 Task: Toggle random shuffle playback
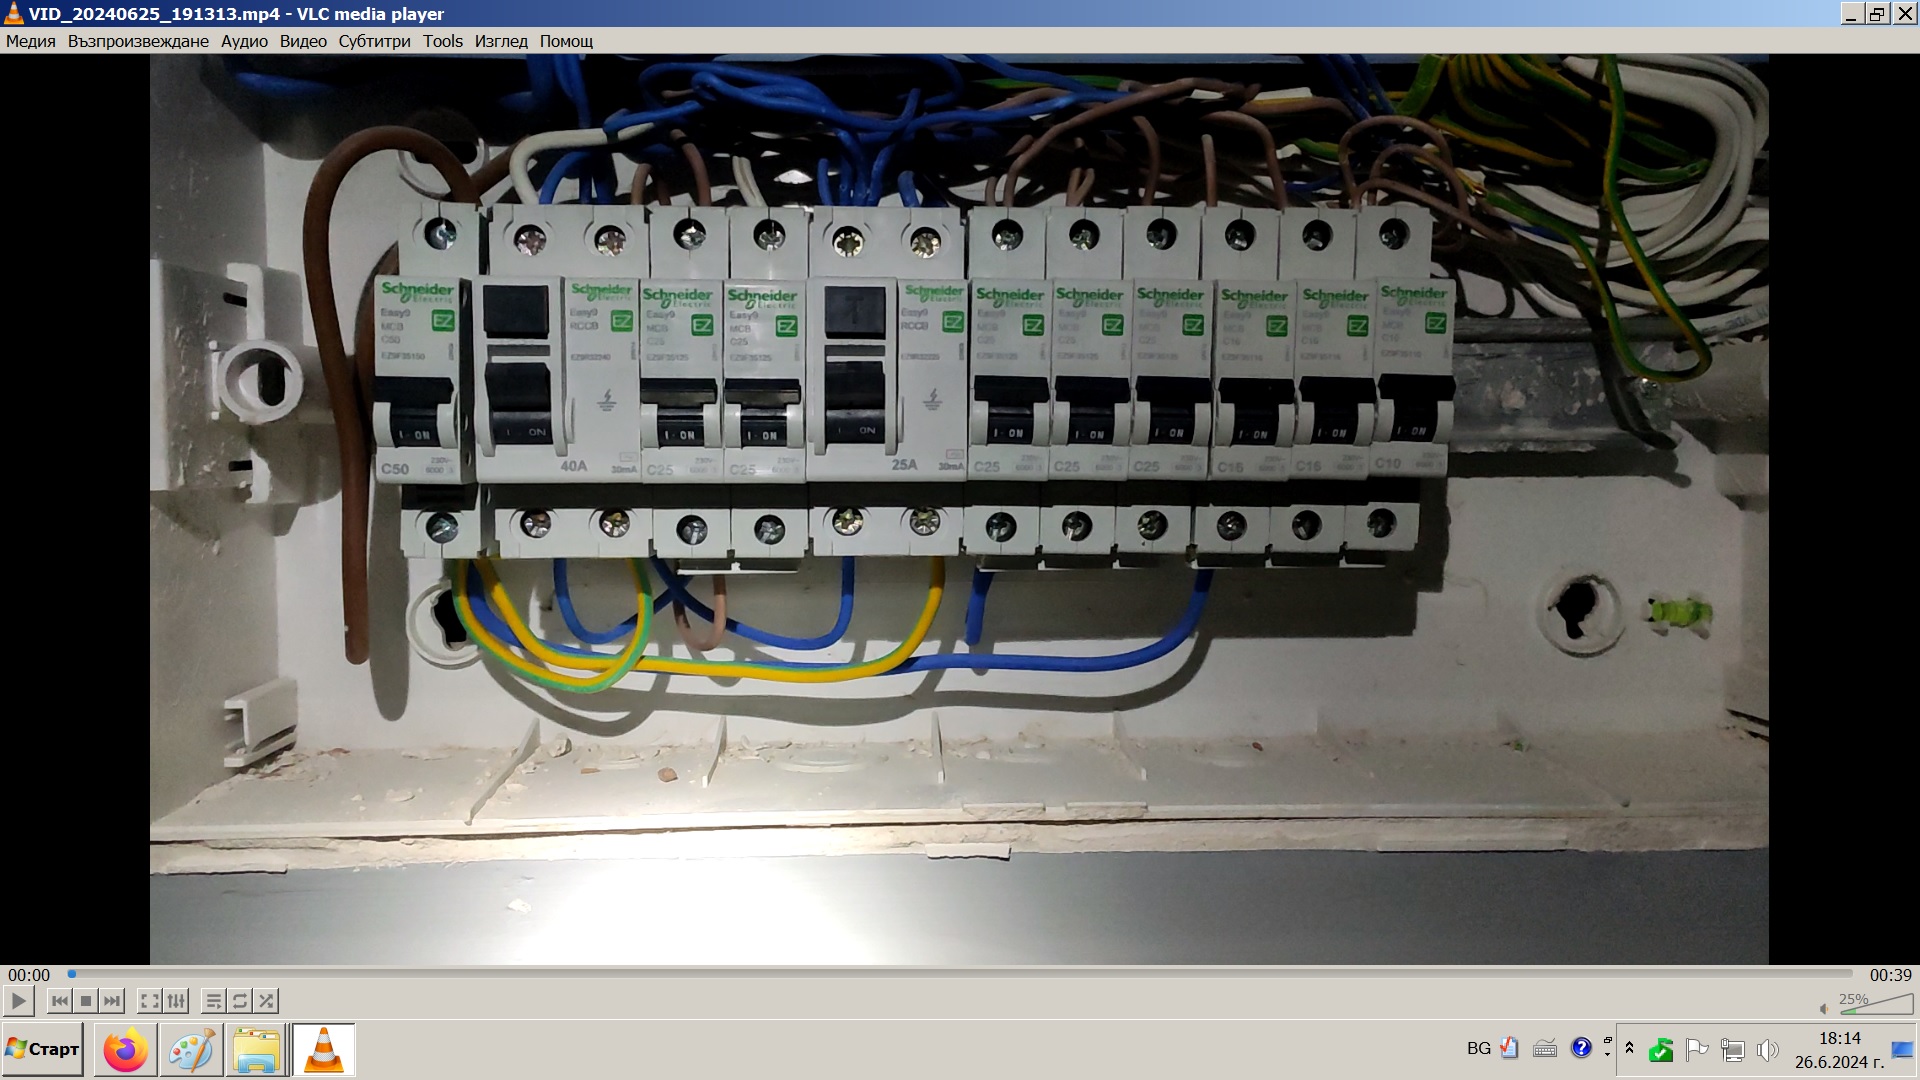tap(266, 1001)
